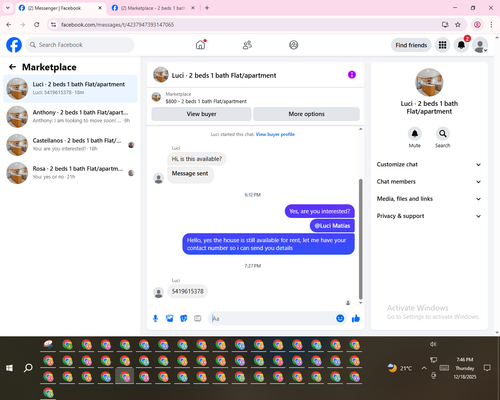
Task: Open the Friends icon in top navigation
Action: pyautogui.click(x=247, y=45)
